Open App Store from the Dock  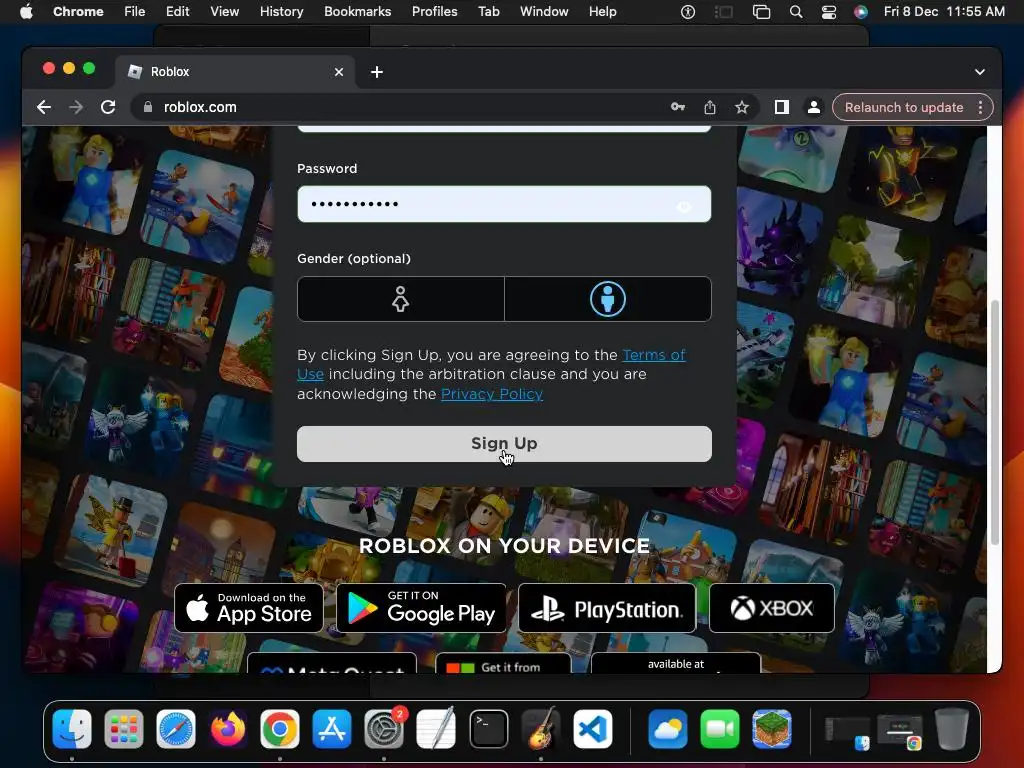(x=332, y=729)
